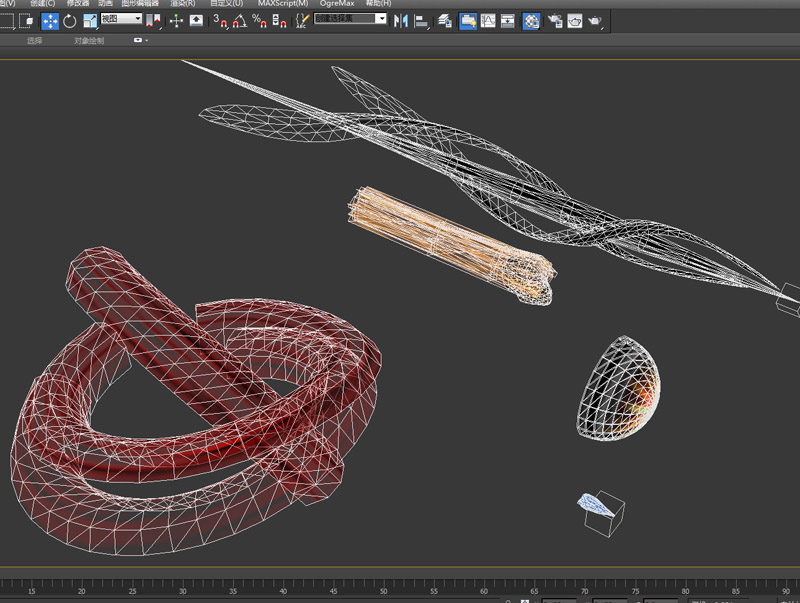Switch to the 对象绘制 ribbon tab
The image size is (800, 603).
(88, 41)
